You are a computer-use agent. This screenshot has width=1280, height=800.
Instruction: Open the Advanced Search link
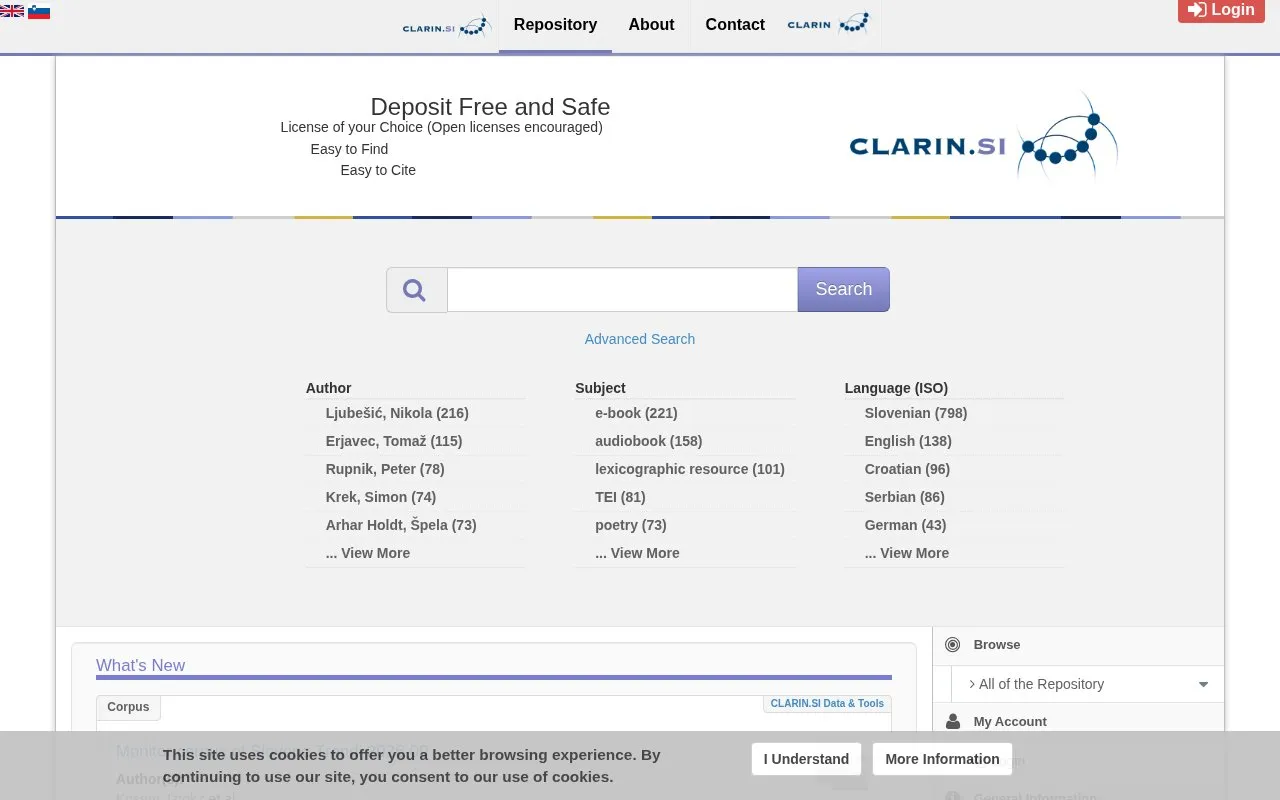pos(640,339)
